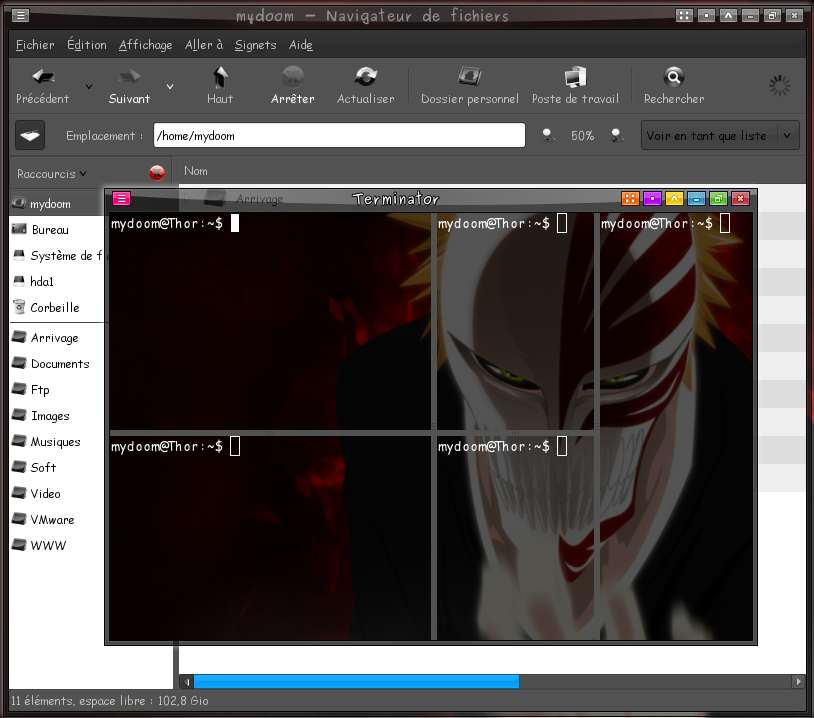
Task: Click the horizontal scrollbar right arrow
Action: (798, 681)
